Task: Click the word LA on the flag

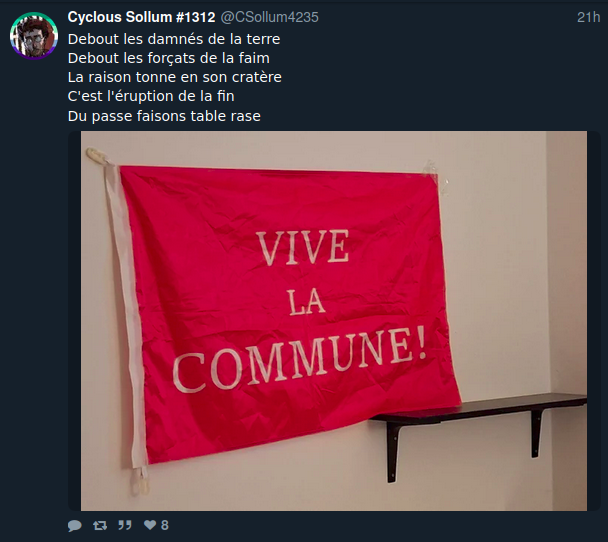Action: 306,302
